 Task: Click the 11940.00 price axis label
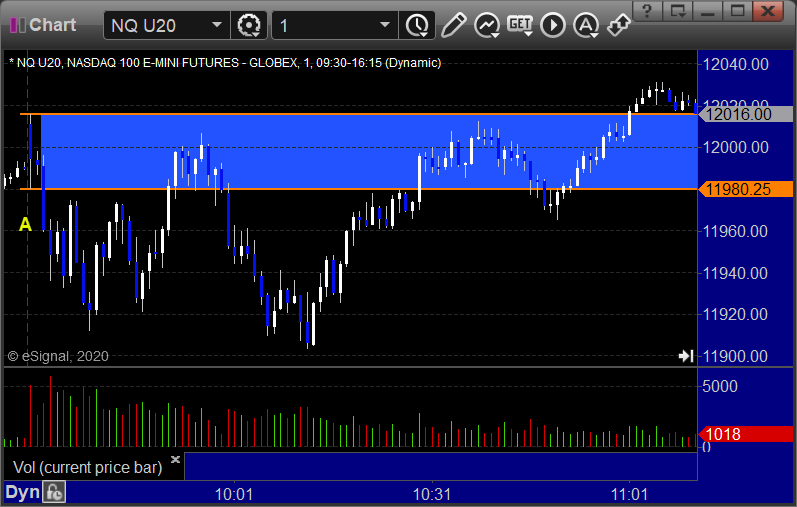[x=735, y=273]
